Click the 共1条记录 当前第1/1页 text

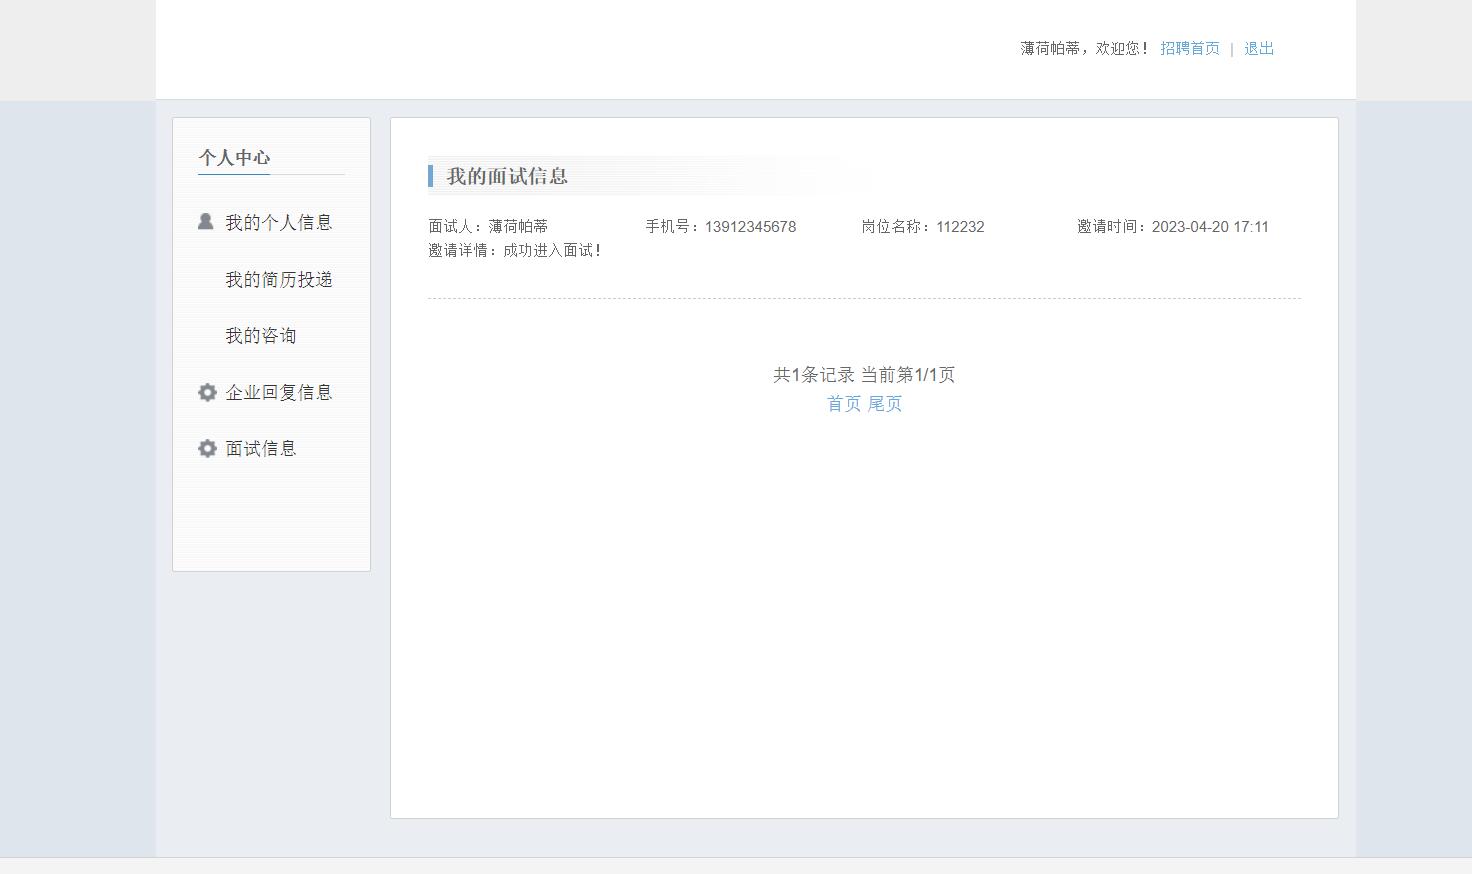[864, 374]
